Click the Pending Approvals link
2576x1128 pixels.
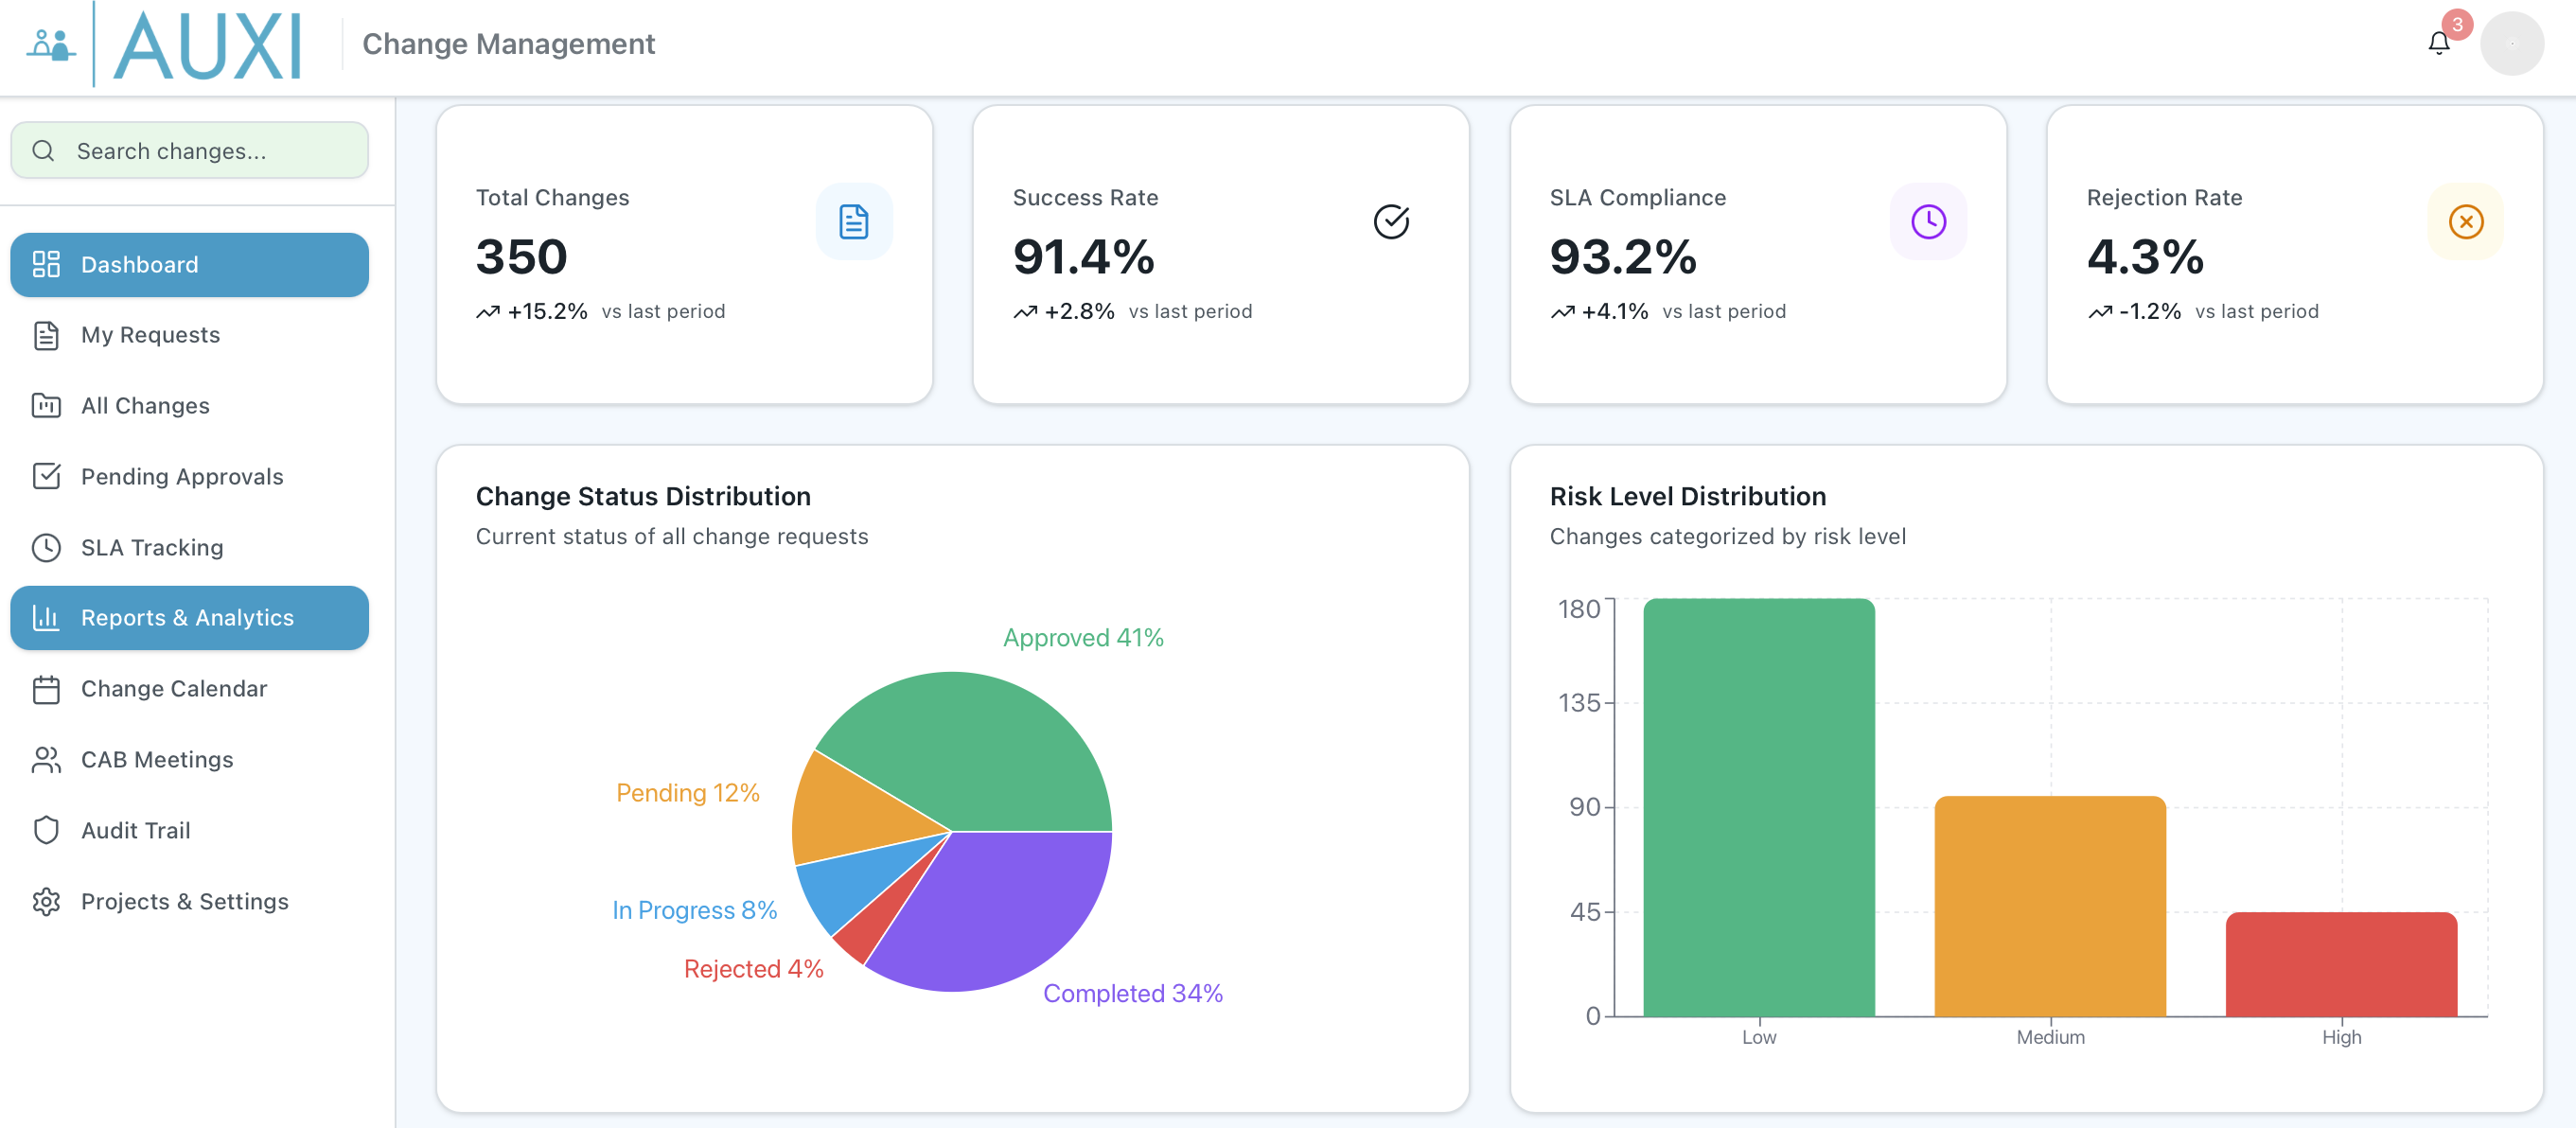[182, 476]
